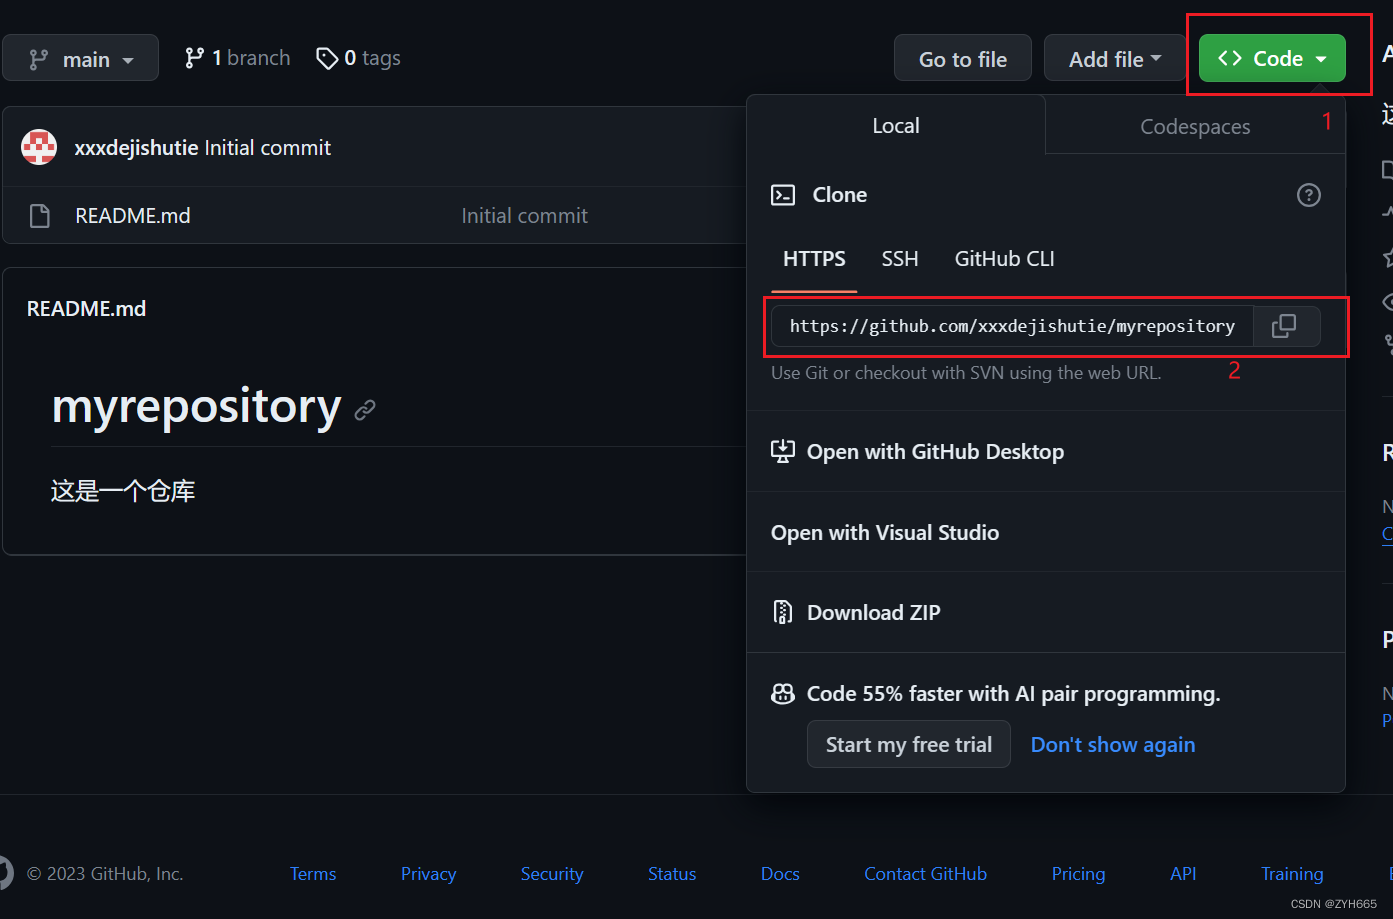Open the README.md file row link
The image size is (1393, 919).
pos(133,216)
